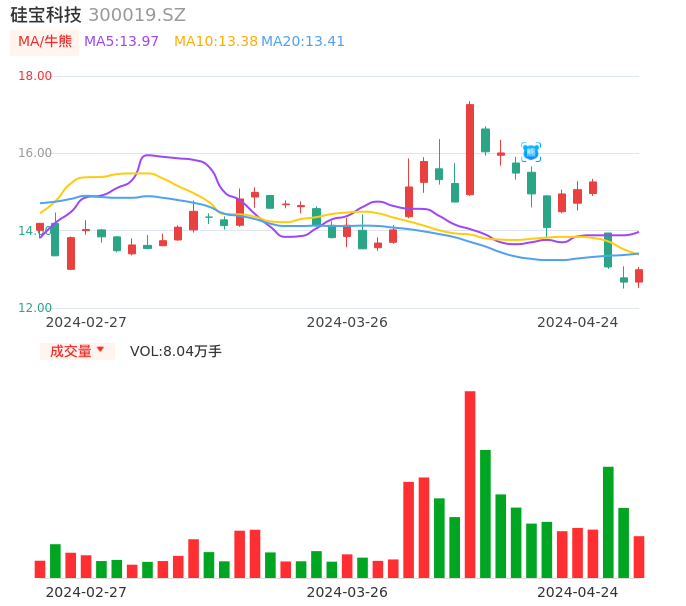Viewport: 686px width, 606px height.
Task: Click the stock name 硅宝科技
Action: [x=46, y=15]
